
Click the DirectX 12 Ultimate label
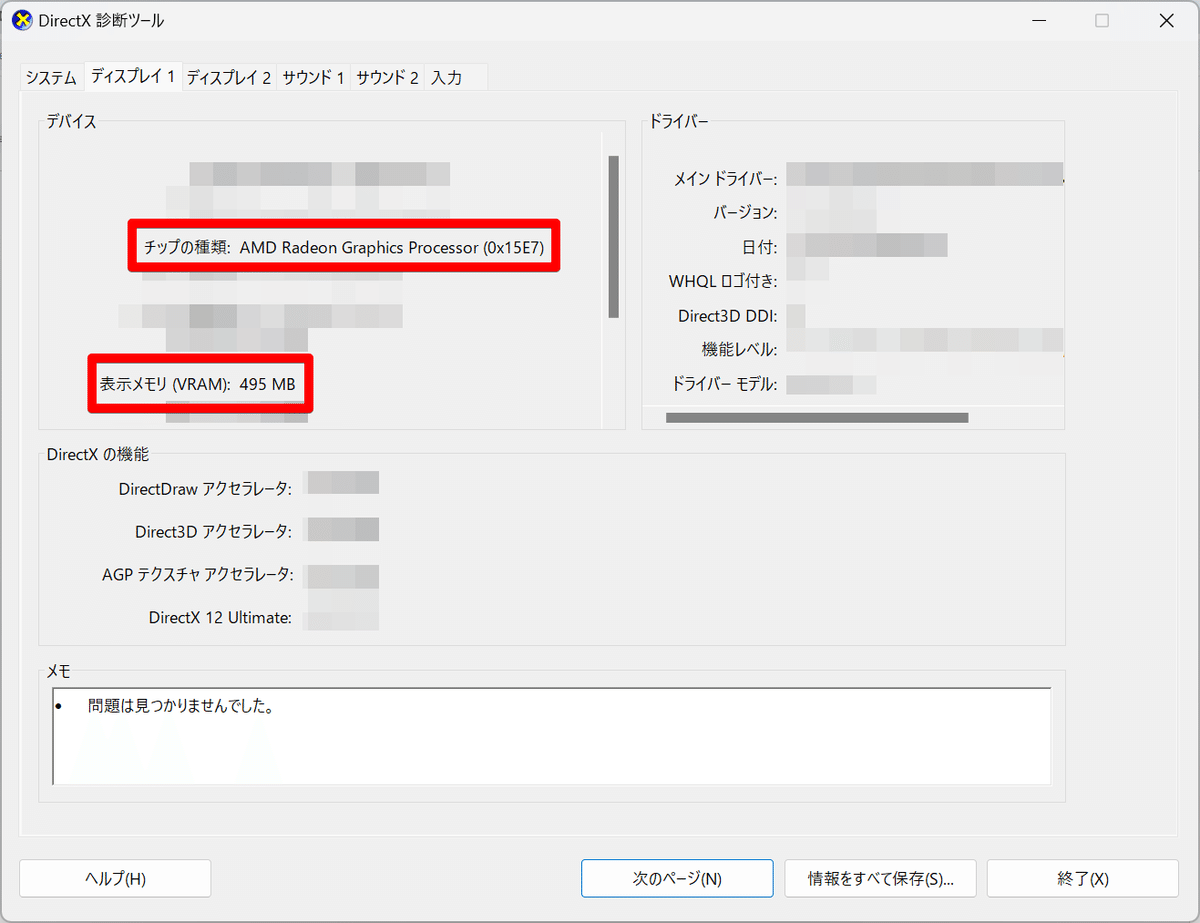[220, 618]
